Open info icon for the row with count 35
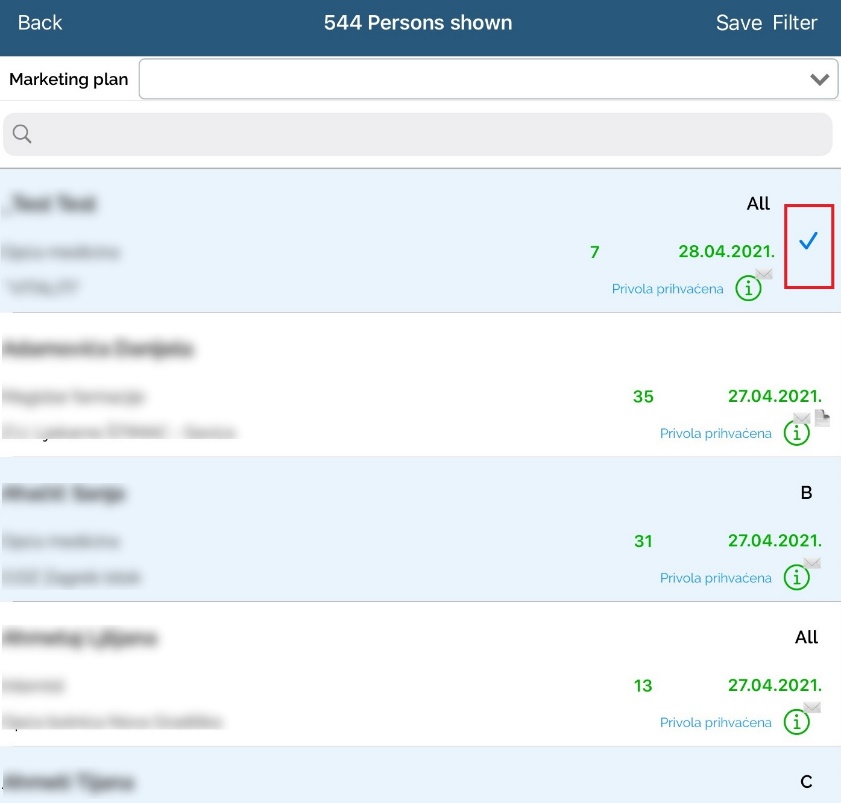This screenshot has width=841, height=803. tap(796, 434)
